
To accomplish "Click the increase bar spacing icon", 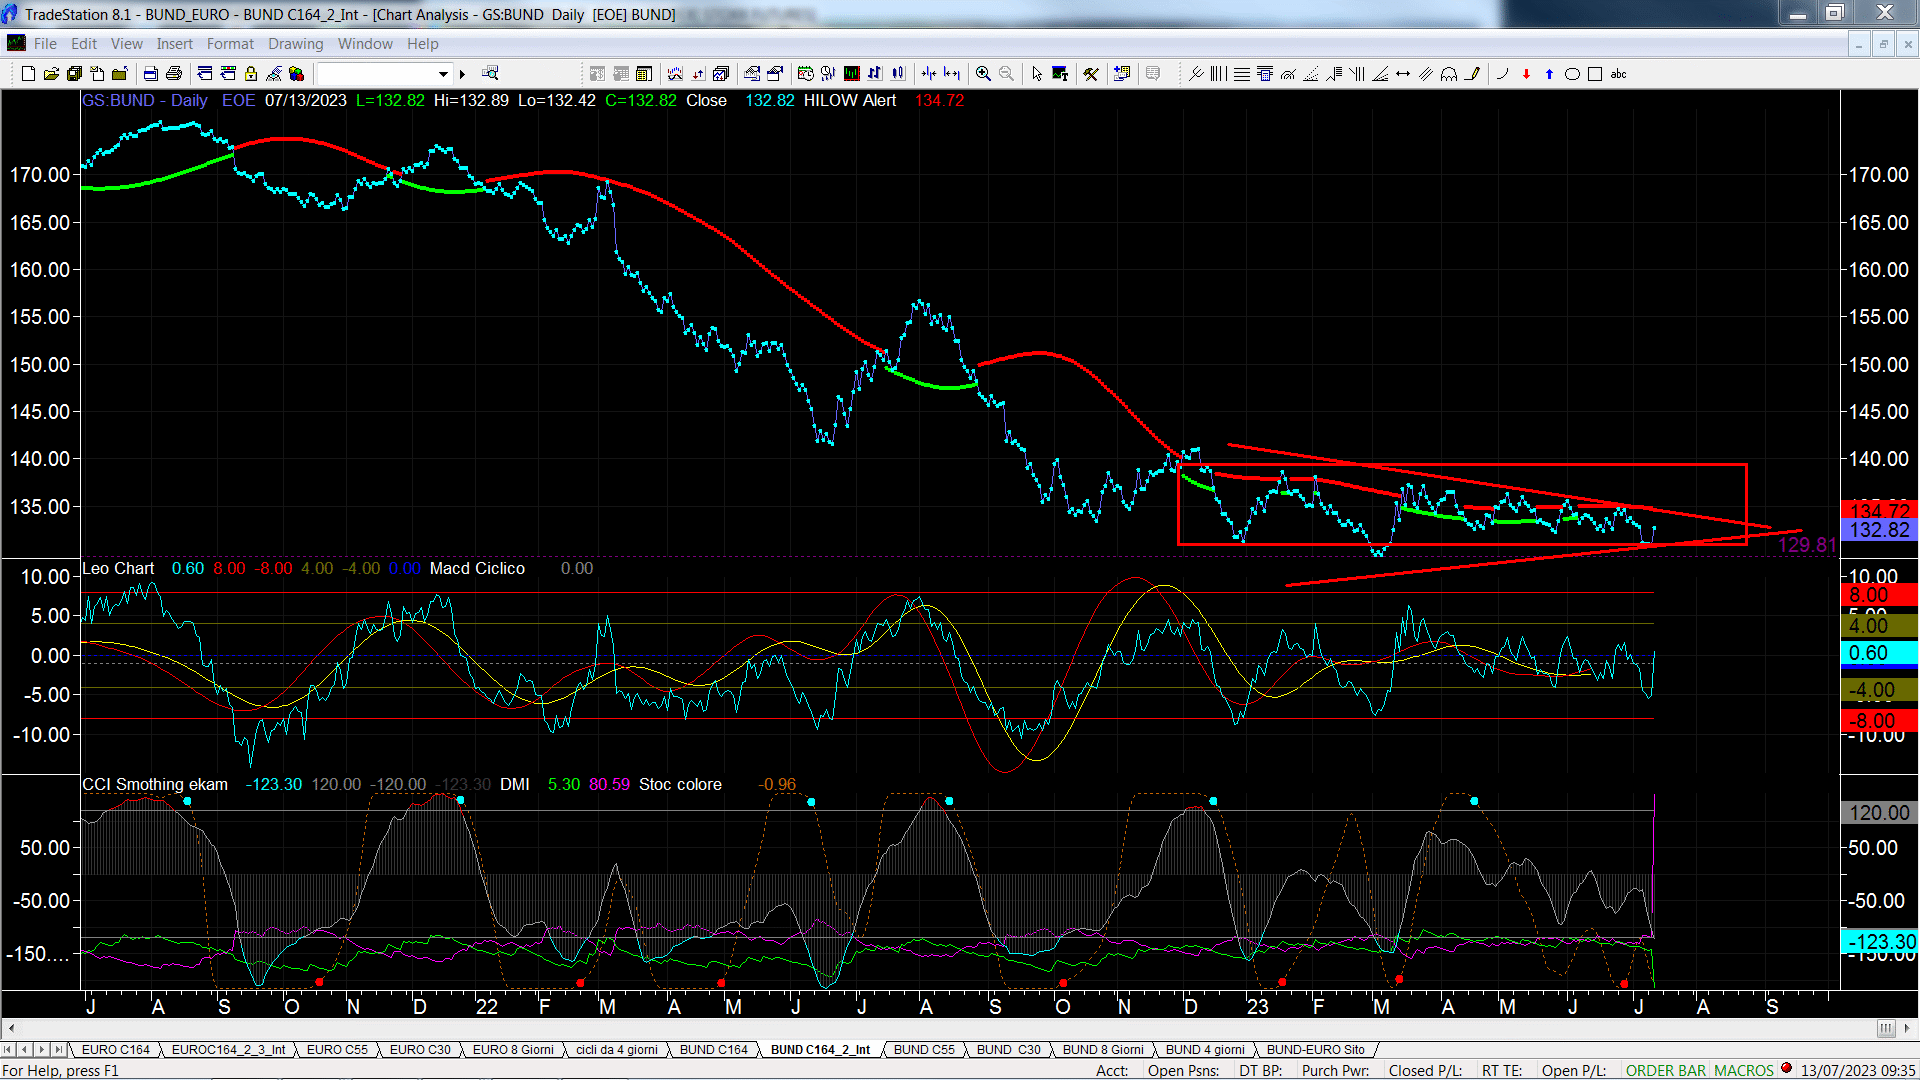I will (952, 73).
